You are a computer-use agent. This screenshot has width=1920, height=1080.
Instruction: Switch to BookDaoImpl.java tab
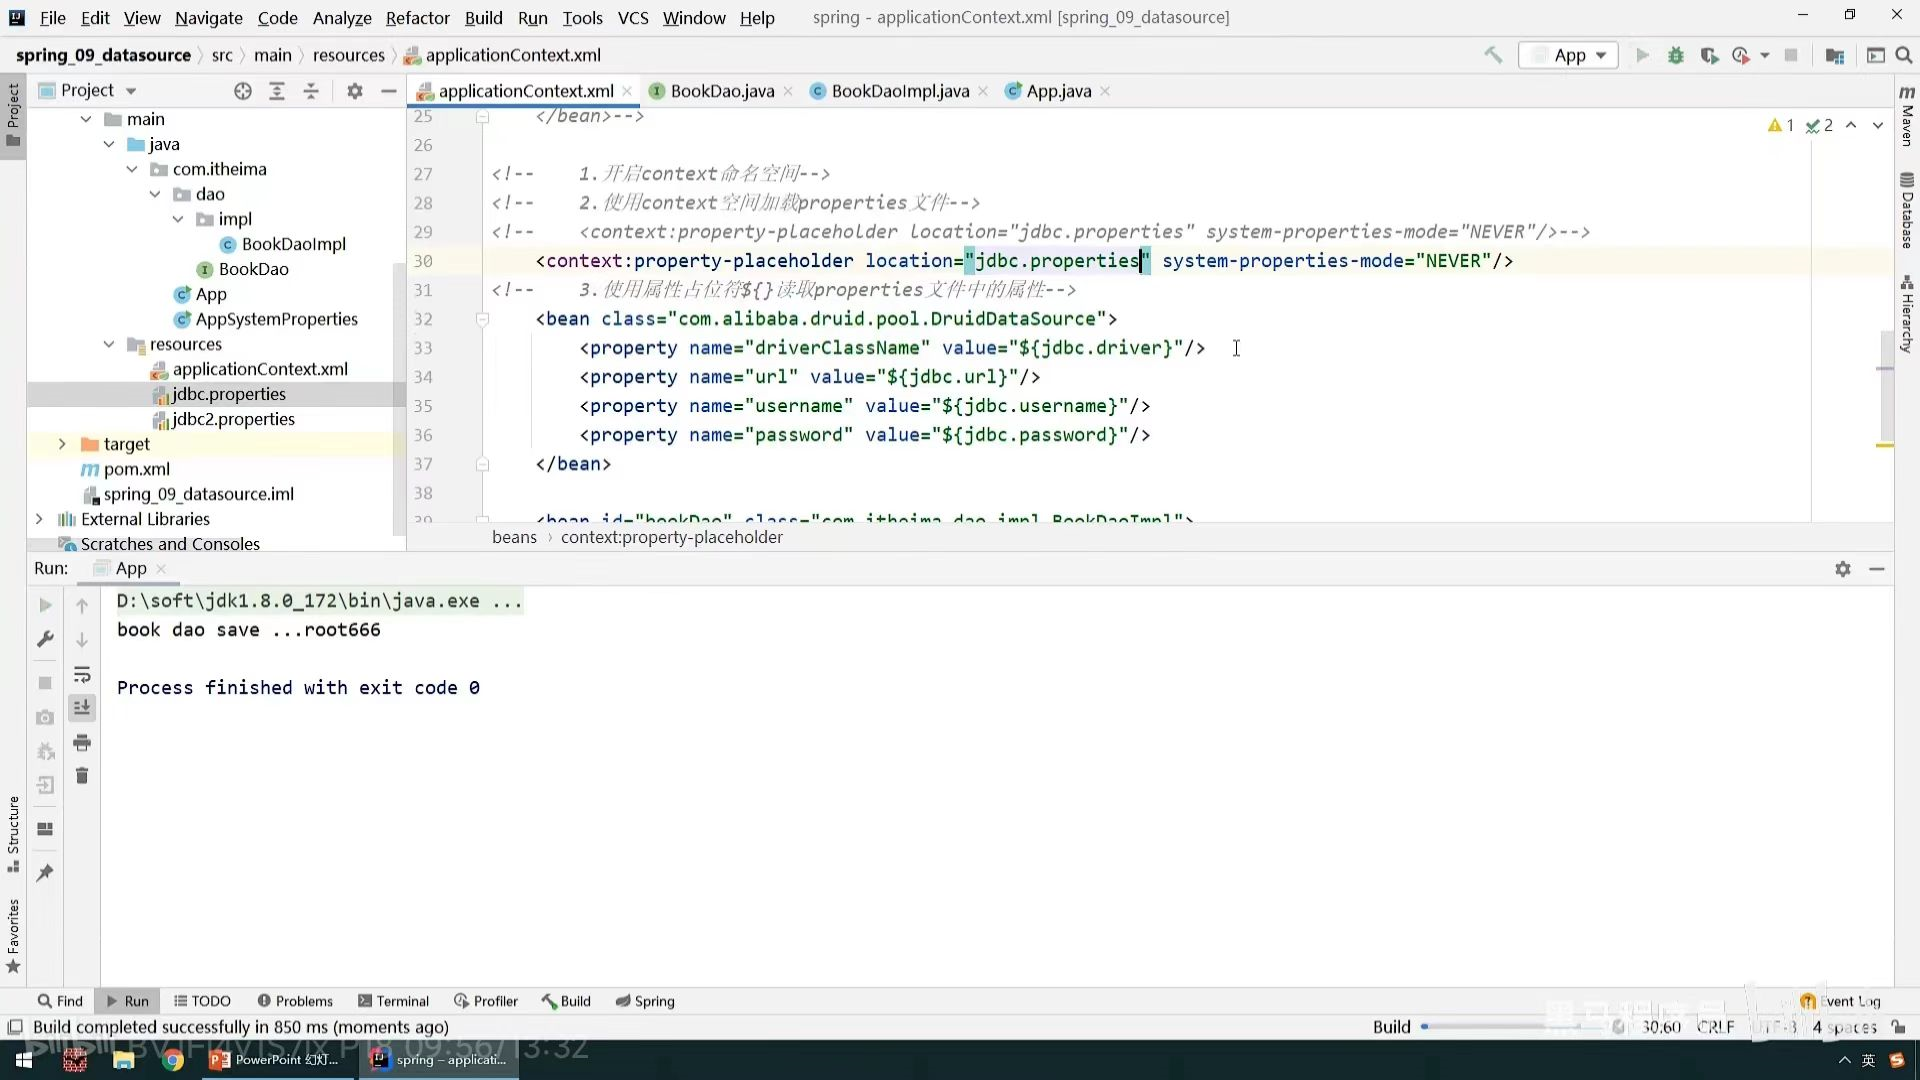click(x=899, y=91)
